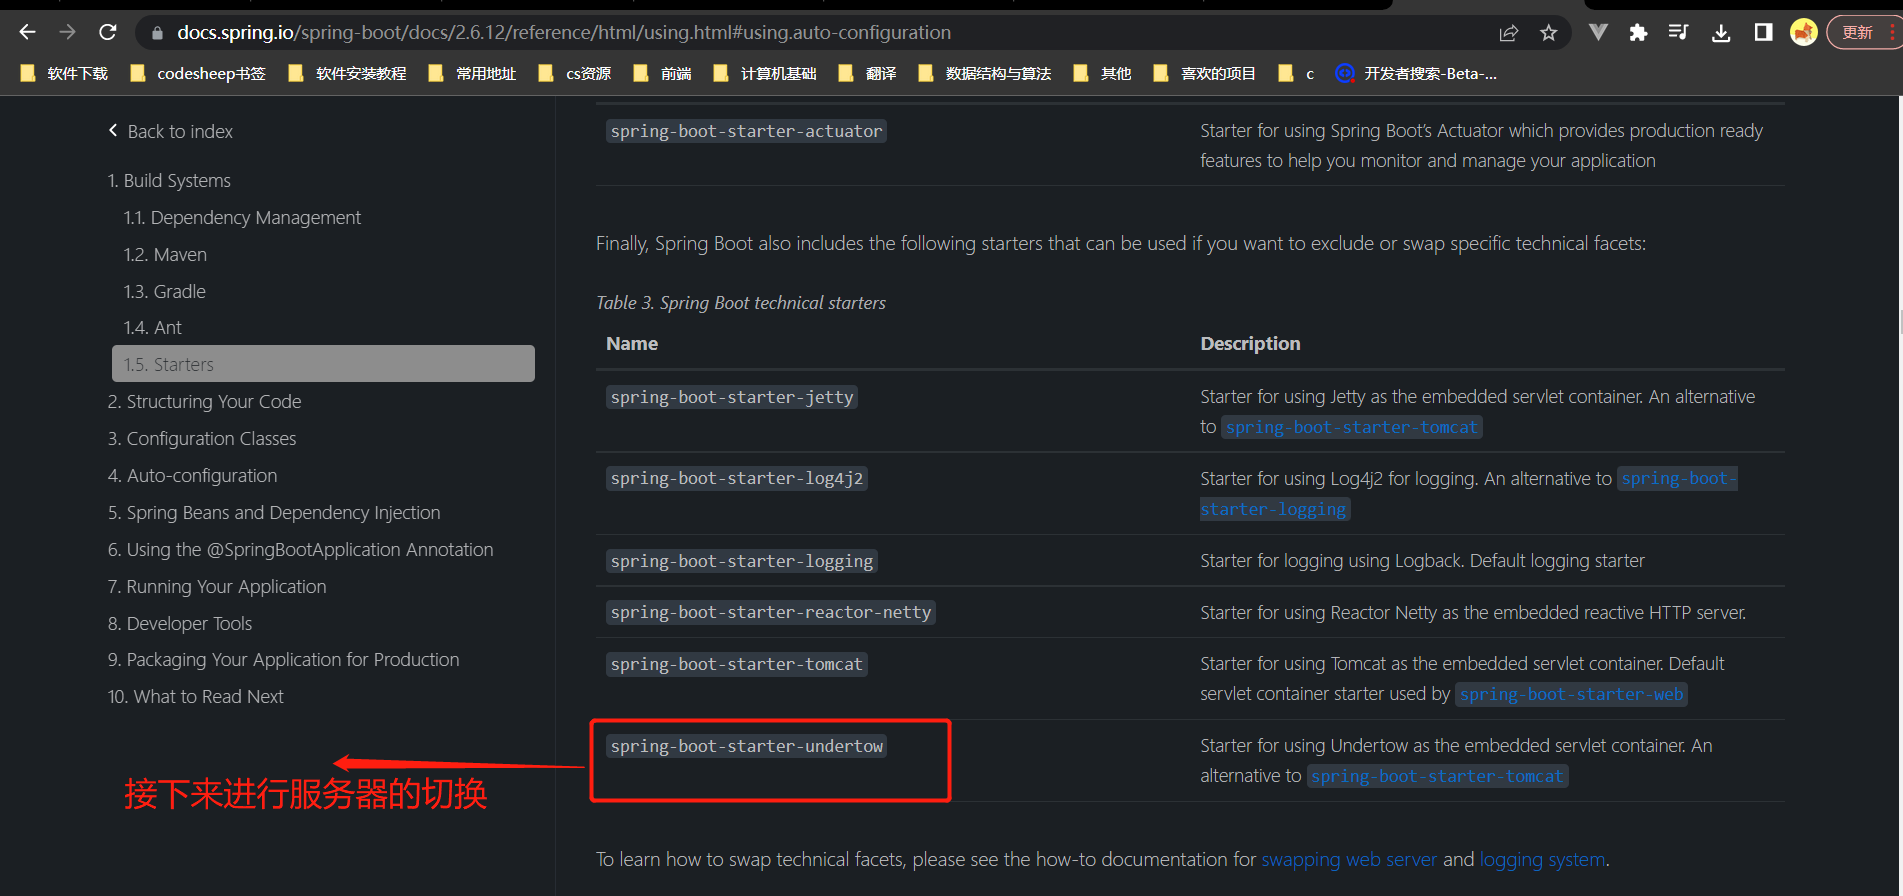Open the swapping web server link
The image size is (1903, 896).
pyautogui.click(x=1349, y=859)
